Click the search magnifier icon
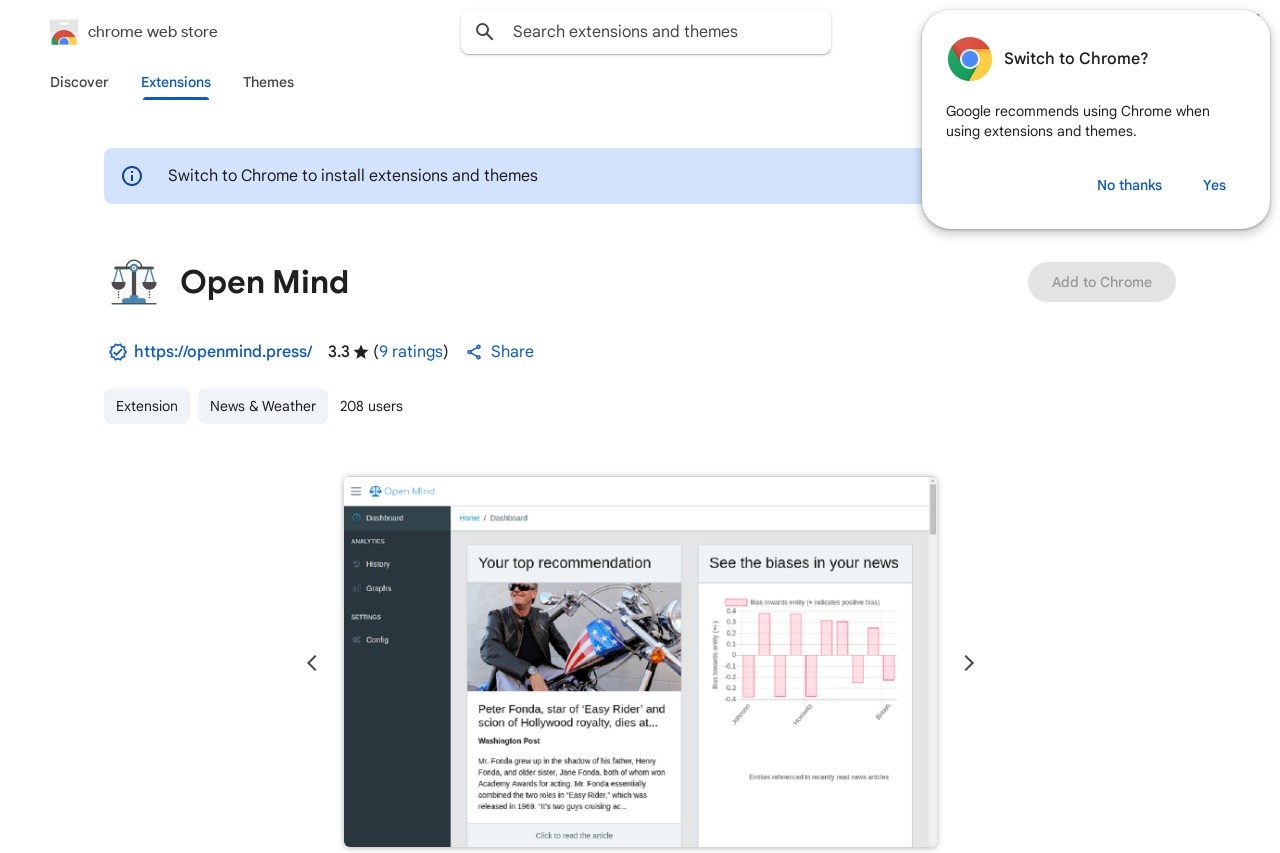Screen dimensions: 1280x853 (x=485, y=32)
